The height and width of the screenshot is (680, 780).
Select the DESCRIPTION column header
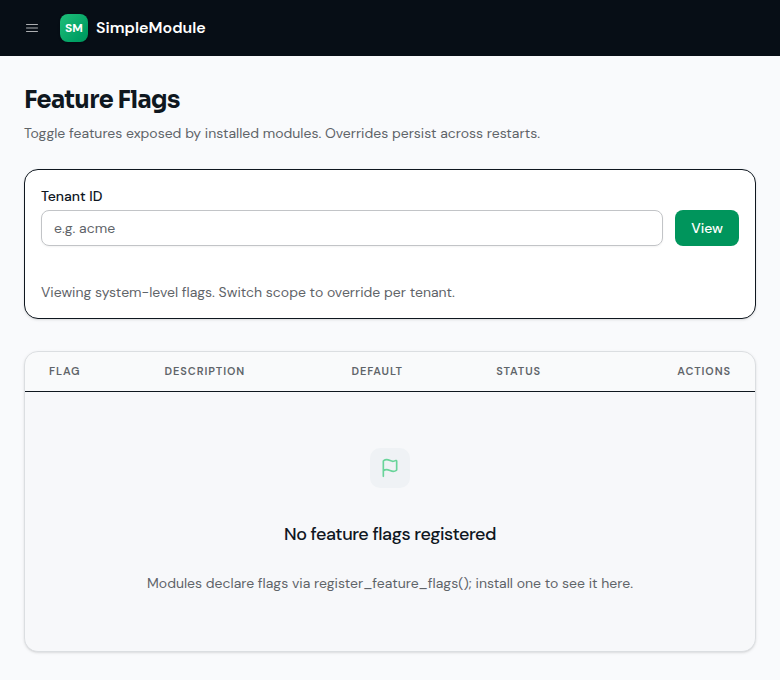click(x=204, y=371)
